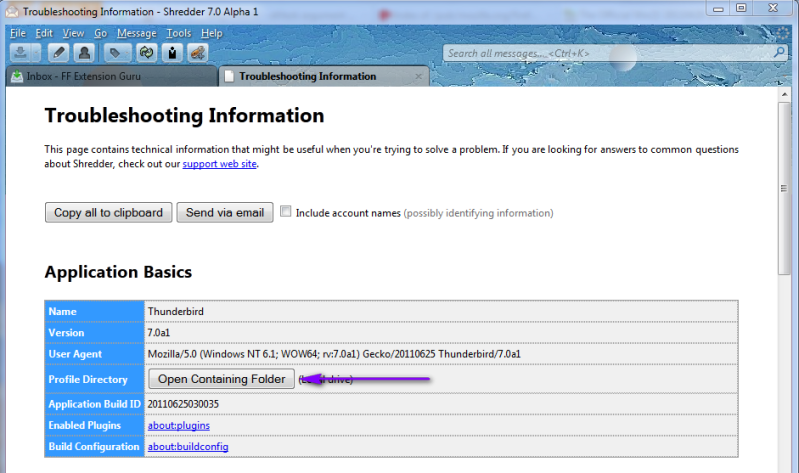Click the User Agent Mozilla/5.0 string
799x473 pixels.
[334, 354]
